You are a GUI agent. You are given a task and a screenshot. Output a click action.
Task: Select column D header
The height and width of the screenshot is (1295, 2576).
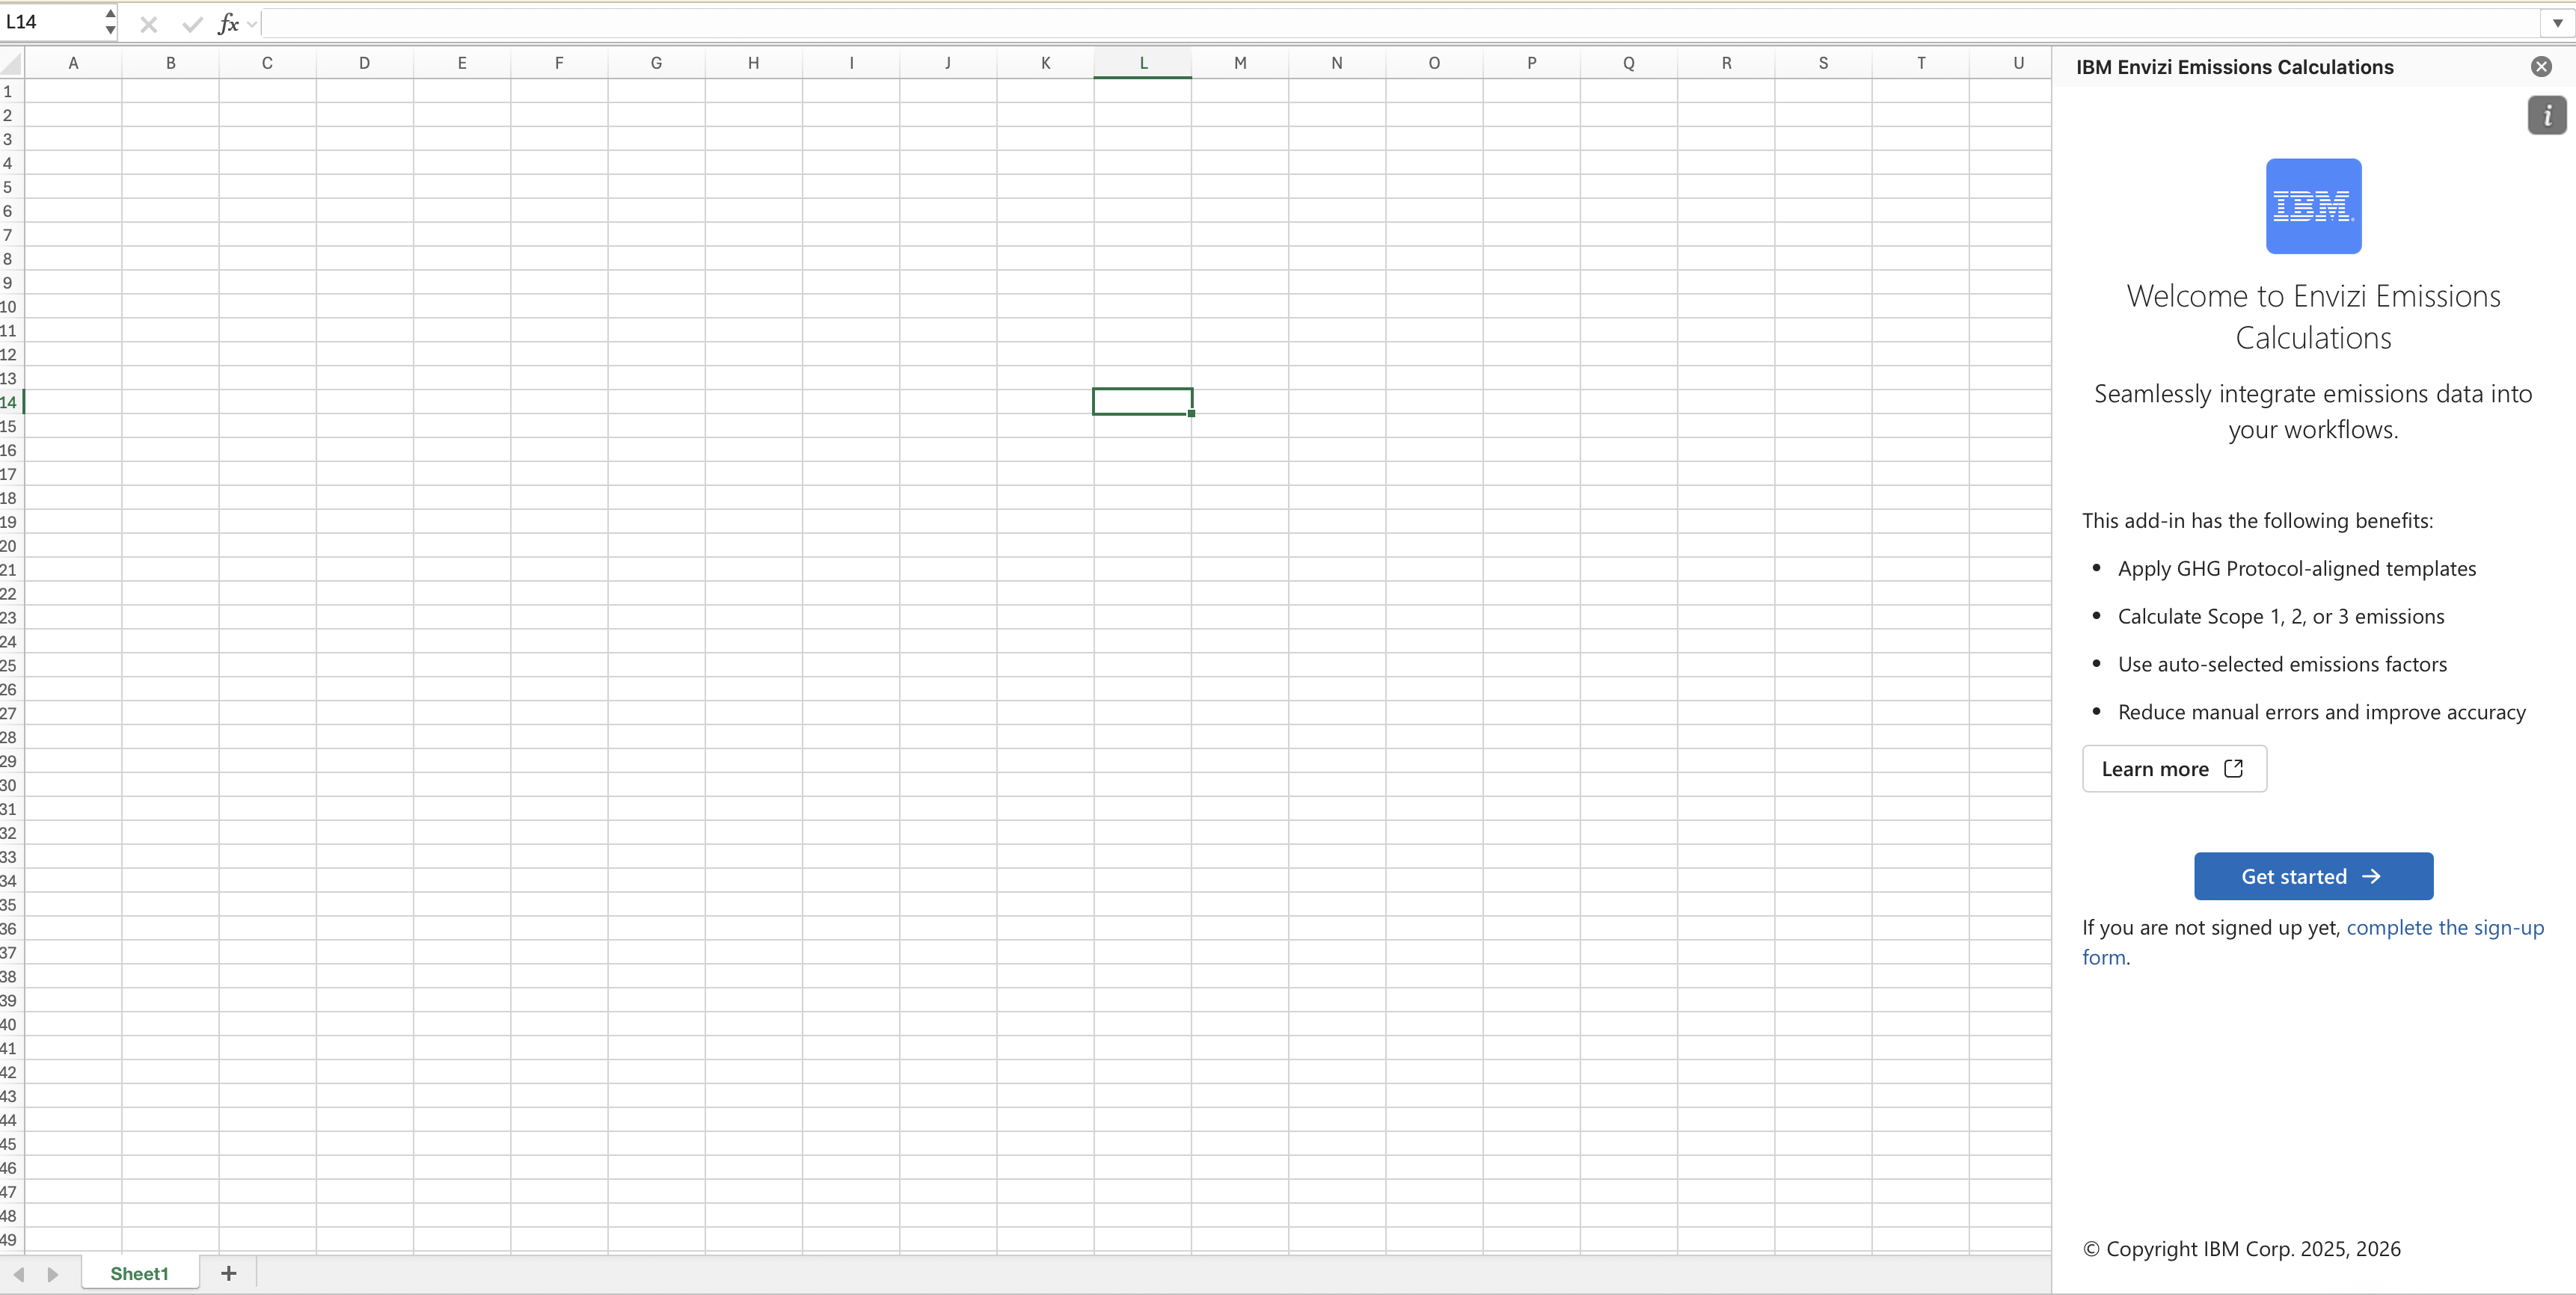pos(364,63)
